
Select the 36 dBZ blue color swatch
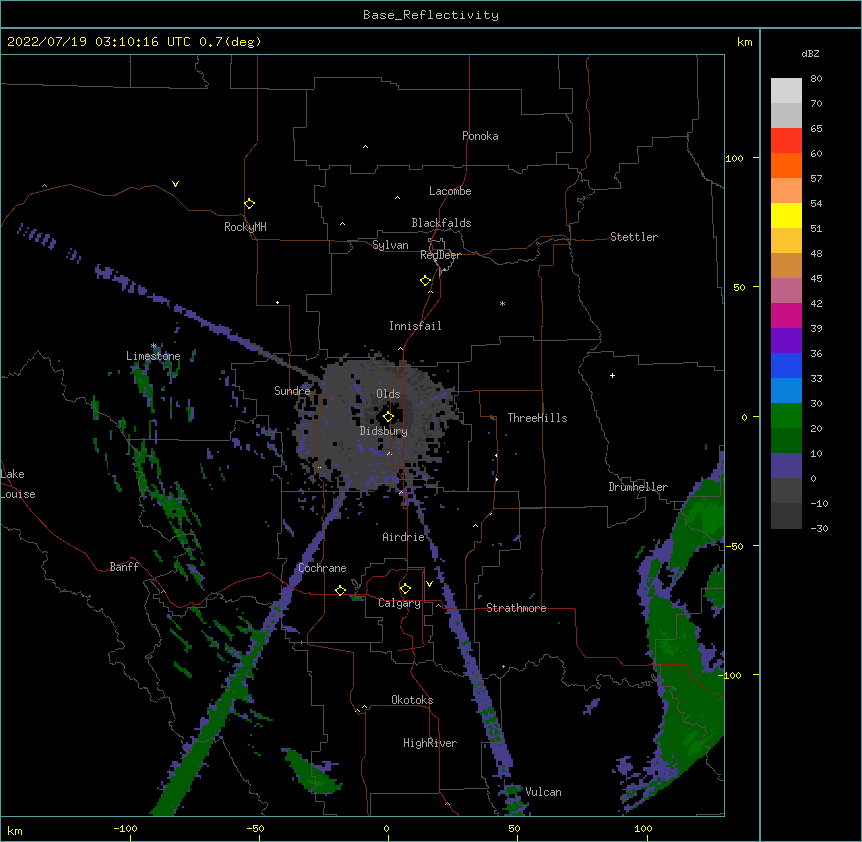786,365
